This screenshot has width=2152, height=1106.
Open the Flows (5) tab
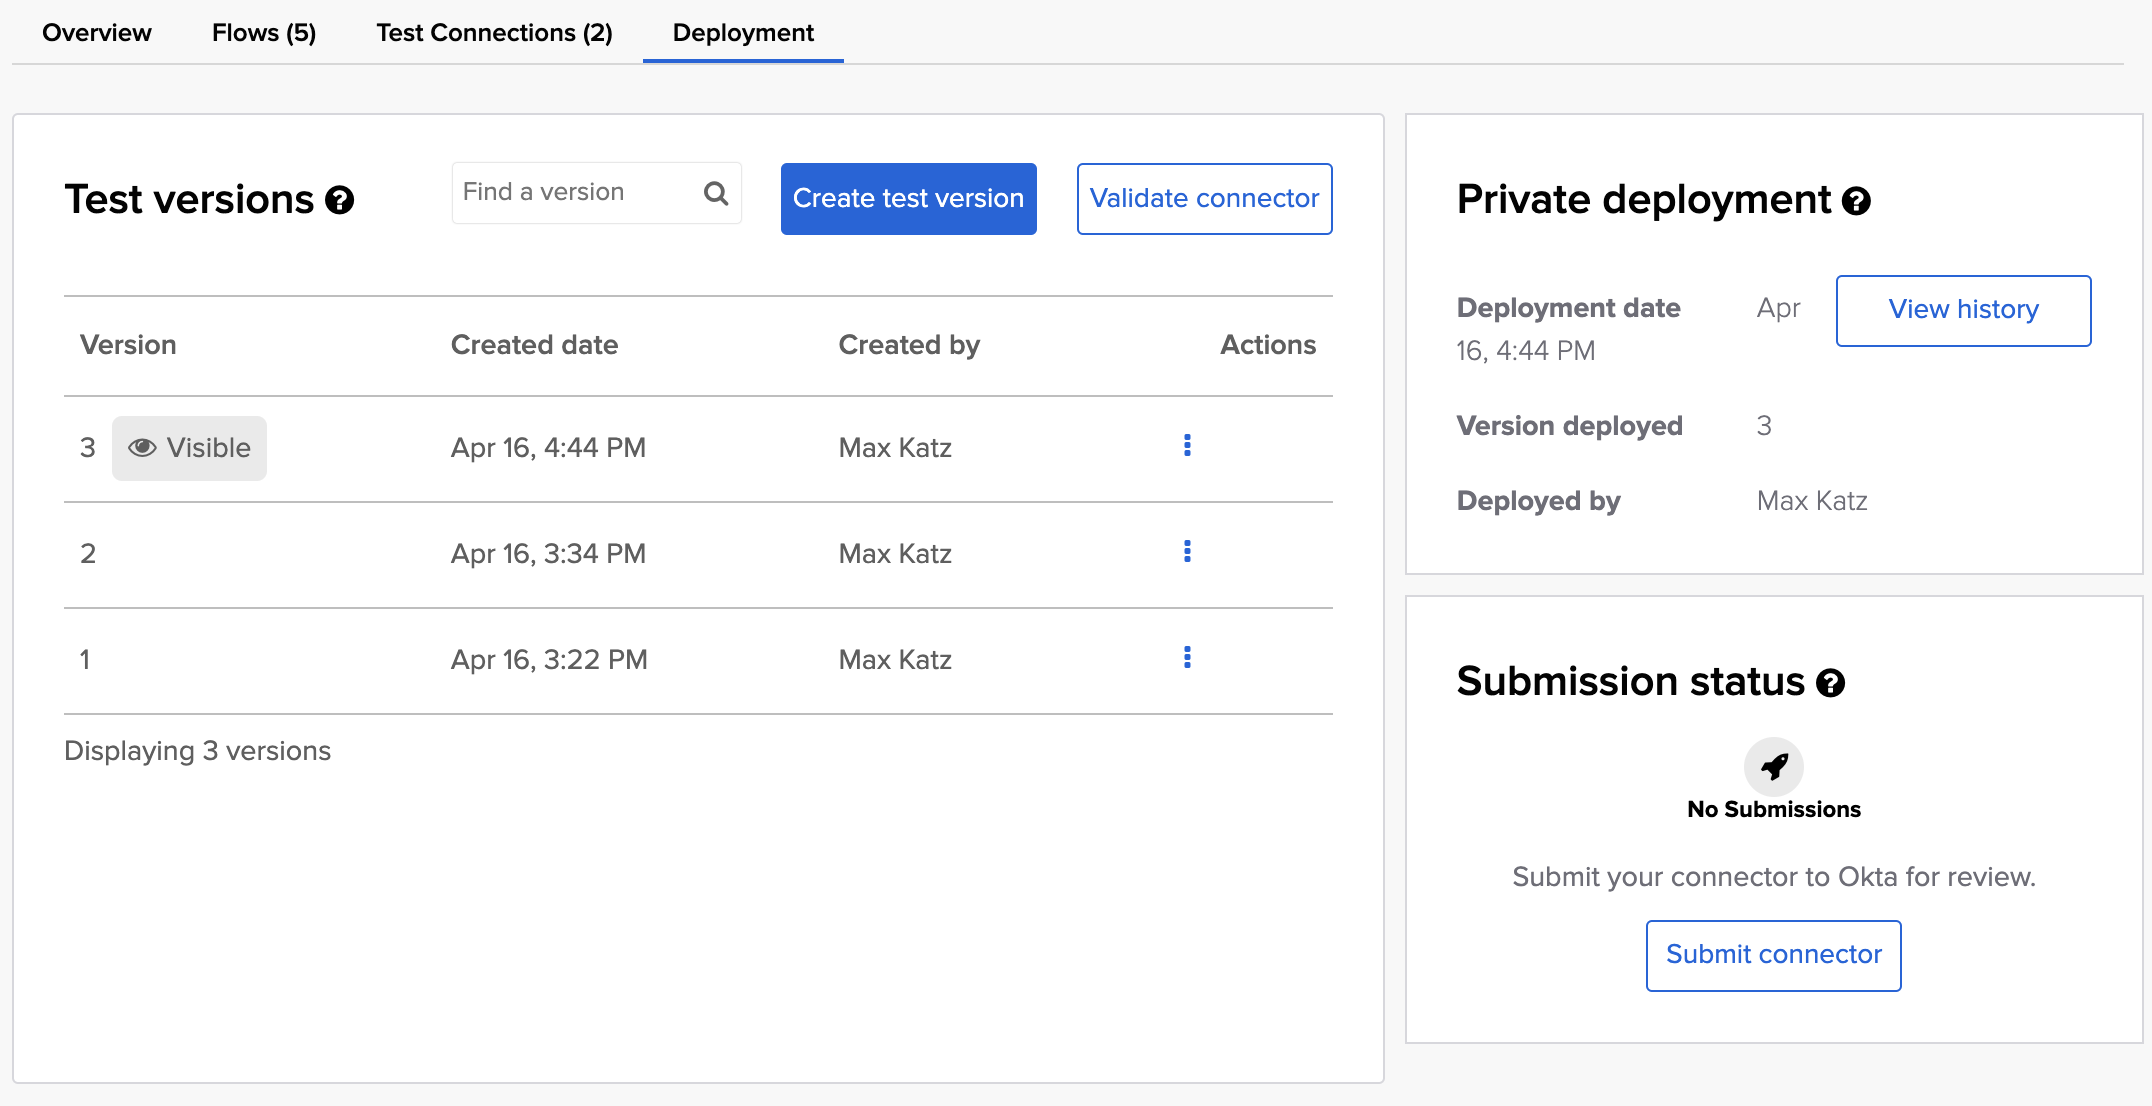click(264, 33)
